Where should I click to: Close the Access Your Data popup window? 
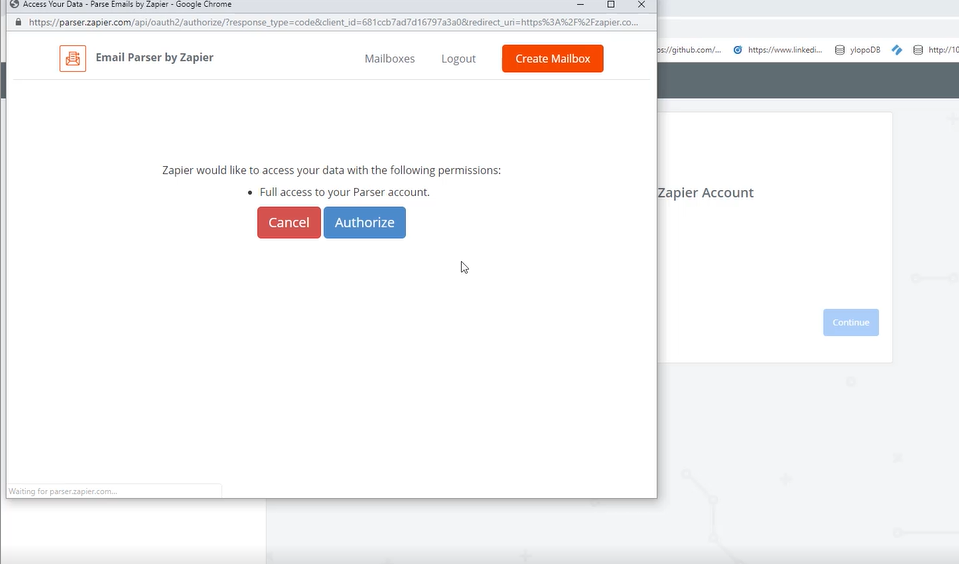click(641, 5)
